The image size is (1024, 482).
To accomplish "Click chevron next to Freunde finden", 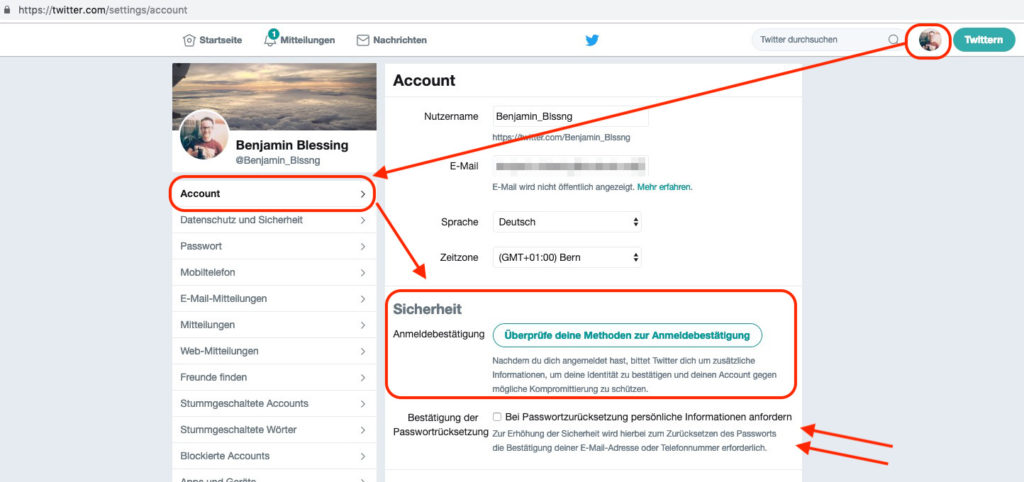I will click(x=363, y=378).
